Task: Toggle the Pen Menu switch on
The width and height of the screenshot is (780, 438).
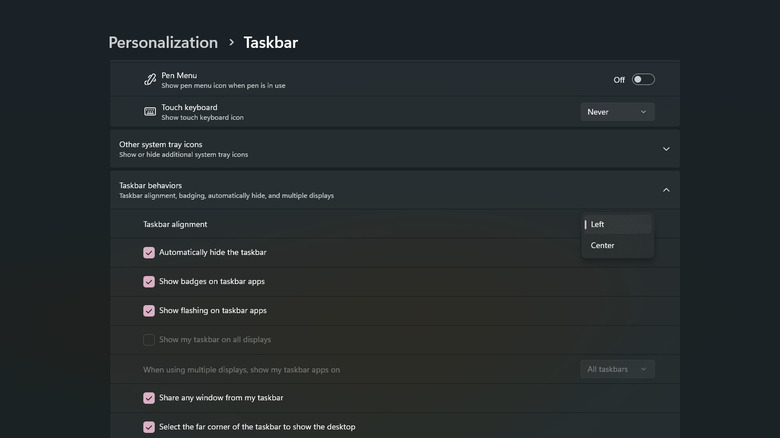Action: tap(643, 80)
